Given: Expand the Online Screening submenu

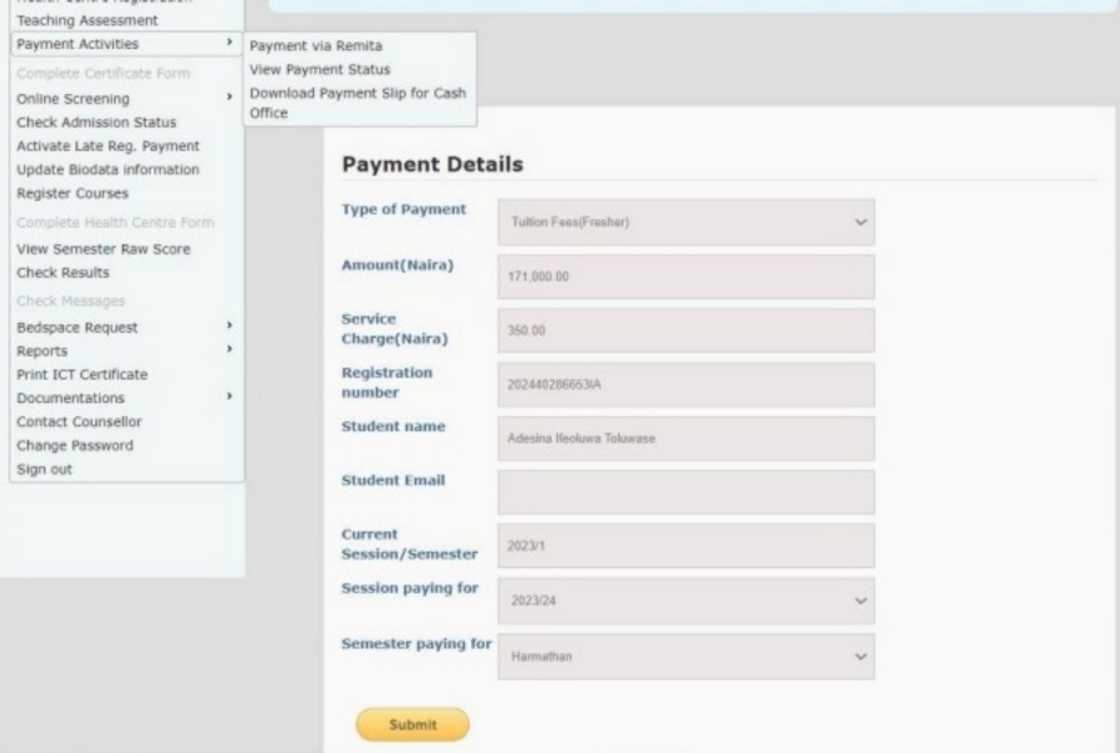Looking at the screenshot, I should pyautogui.click(x=73, y=99).
